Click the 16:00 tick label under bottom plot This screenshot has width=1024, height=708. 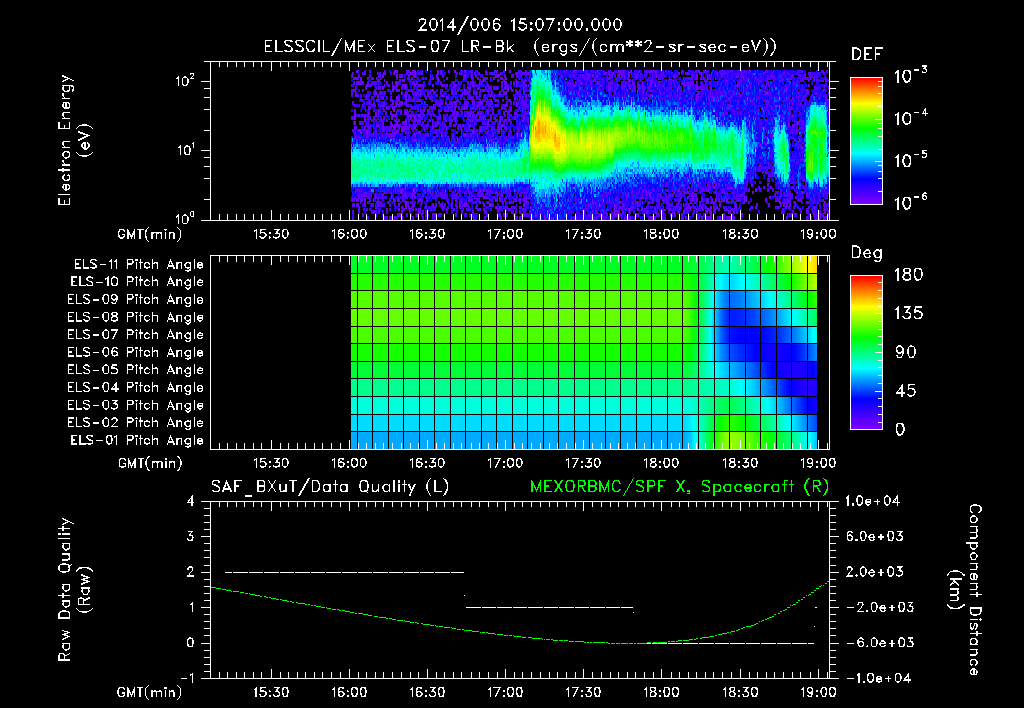349,692
